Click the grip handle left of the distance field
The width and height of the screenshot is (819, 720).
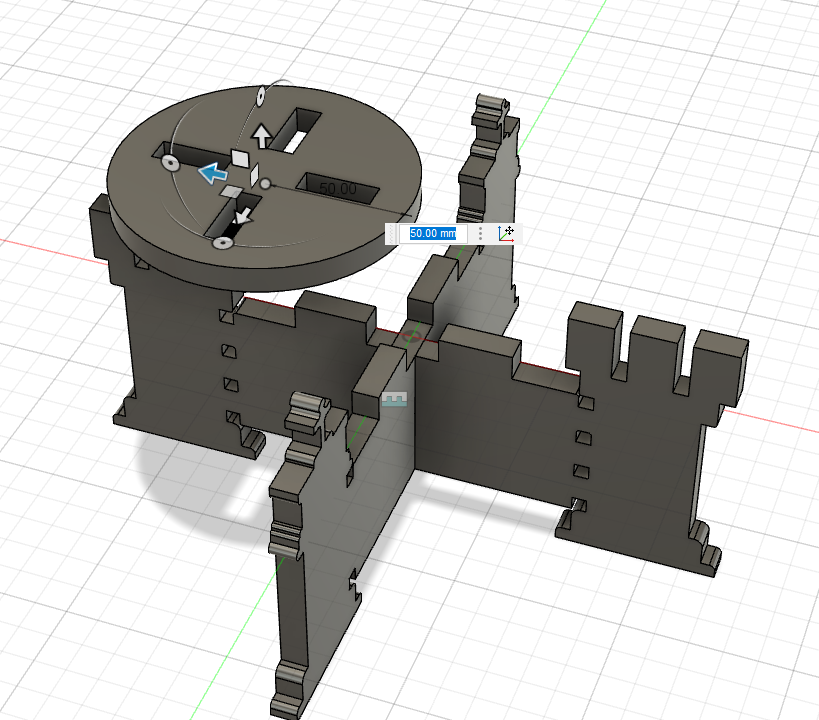(393, 234)
